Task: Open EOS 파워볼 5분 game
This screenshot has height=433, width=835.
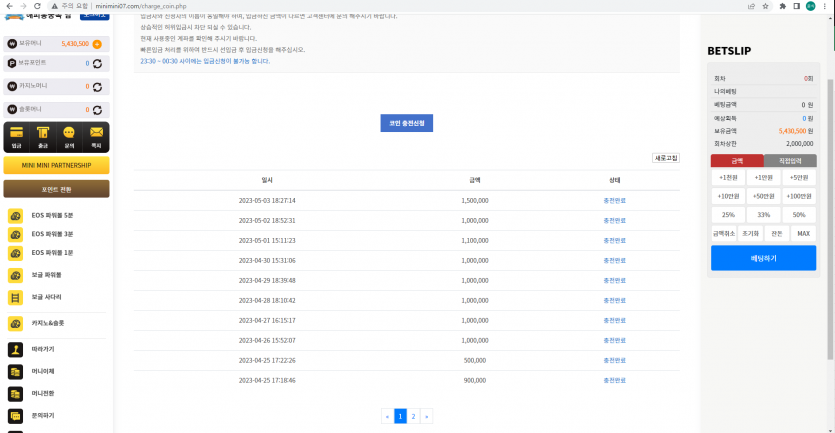Action: (x=56, y=215)
